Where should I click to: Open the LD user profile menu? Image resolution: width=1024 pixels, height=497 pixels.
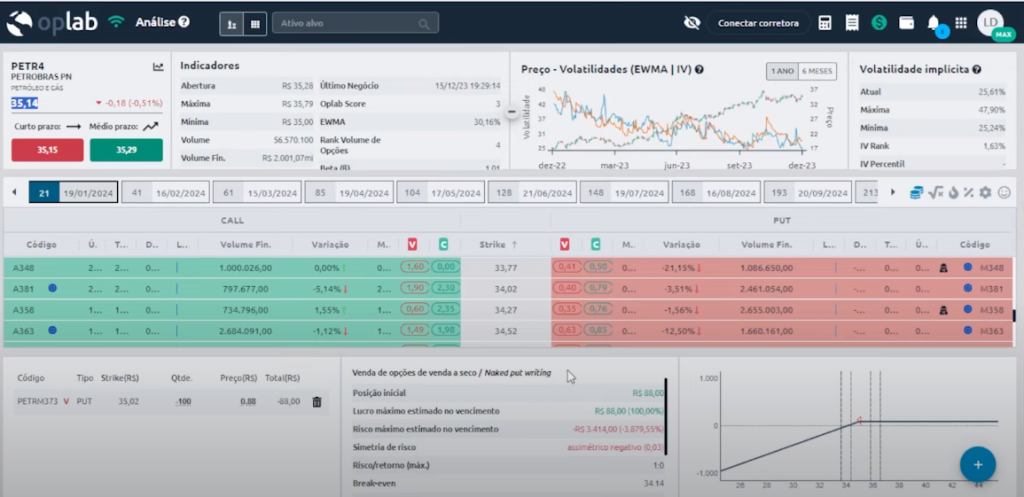point(991,23)
